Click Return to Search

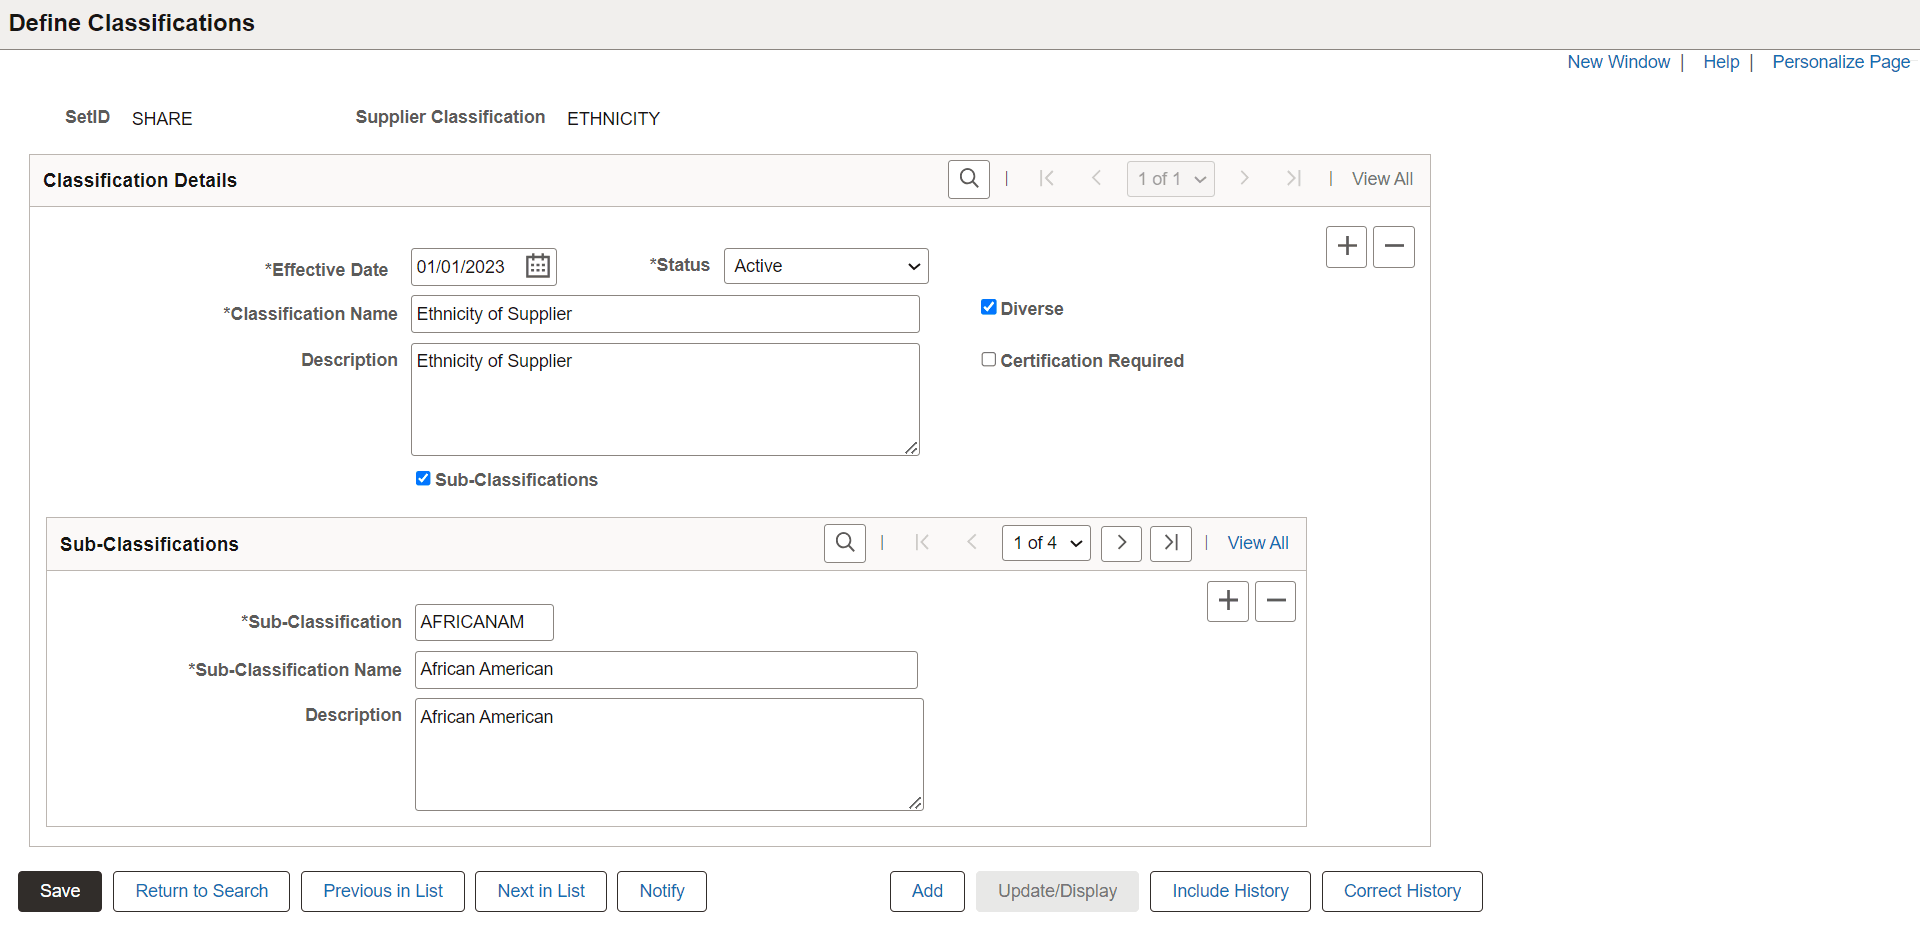200,890
